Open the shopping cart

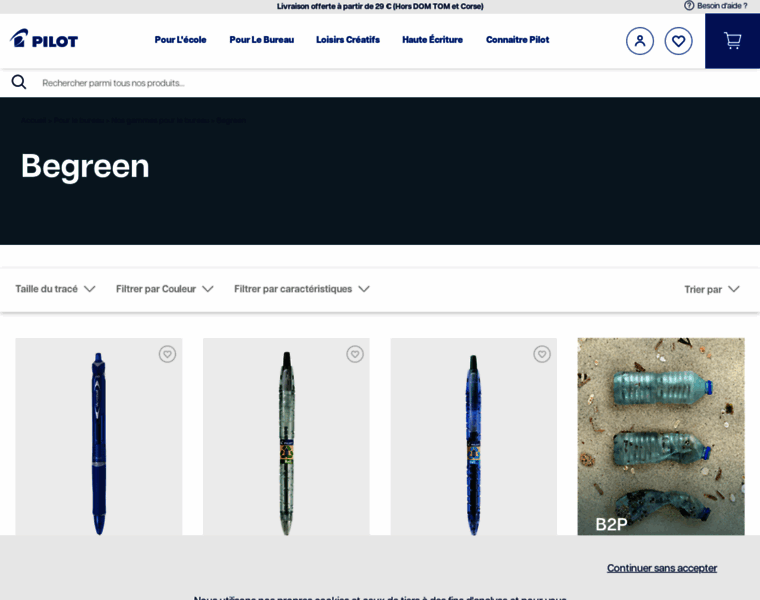point(732,41)
